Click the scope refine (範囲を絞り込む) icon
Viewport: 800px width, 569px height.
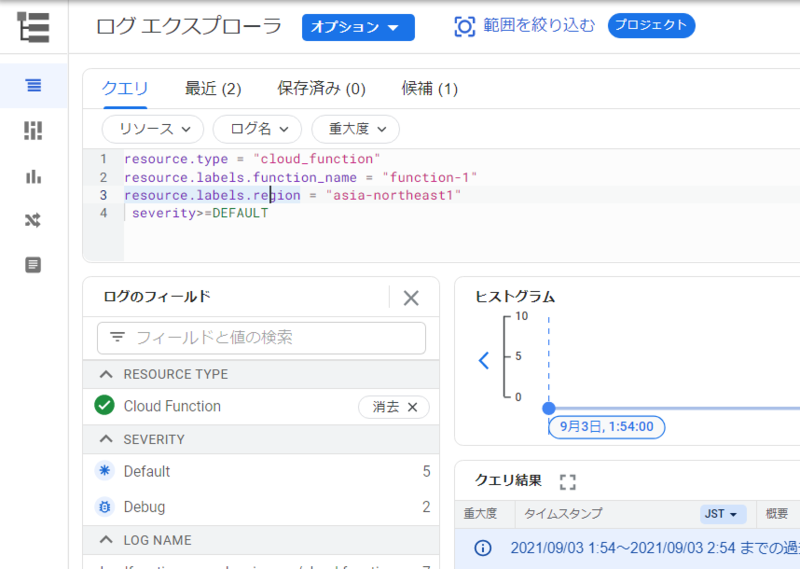pyautogui.click(x=464, y=26)
